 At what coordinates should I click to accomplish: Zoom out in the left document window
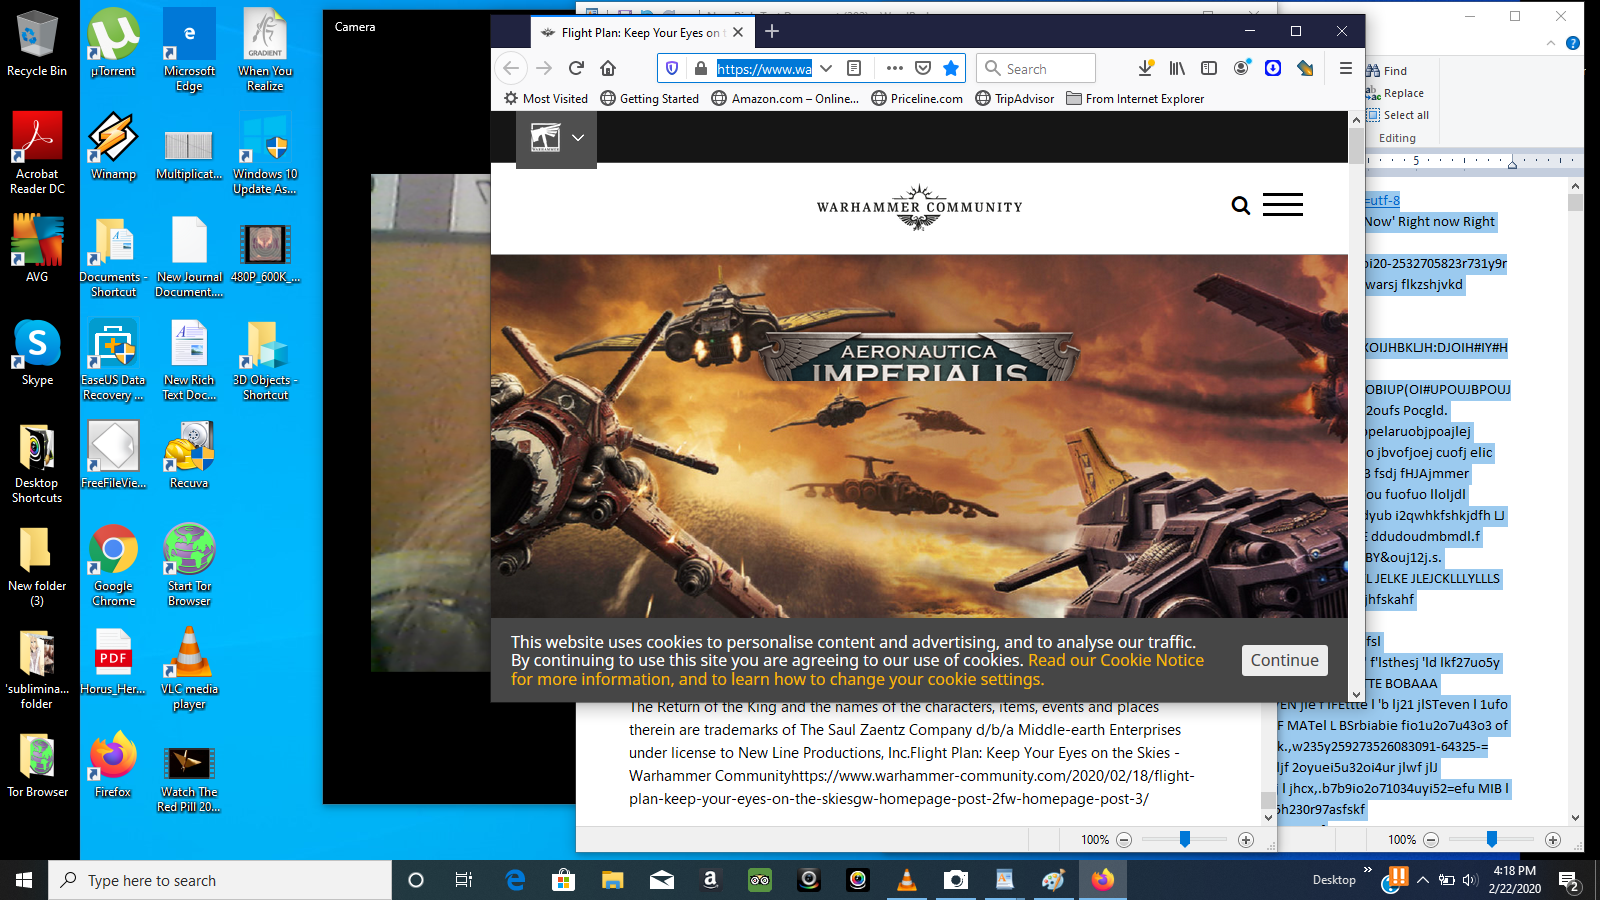point(1124,840)
